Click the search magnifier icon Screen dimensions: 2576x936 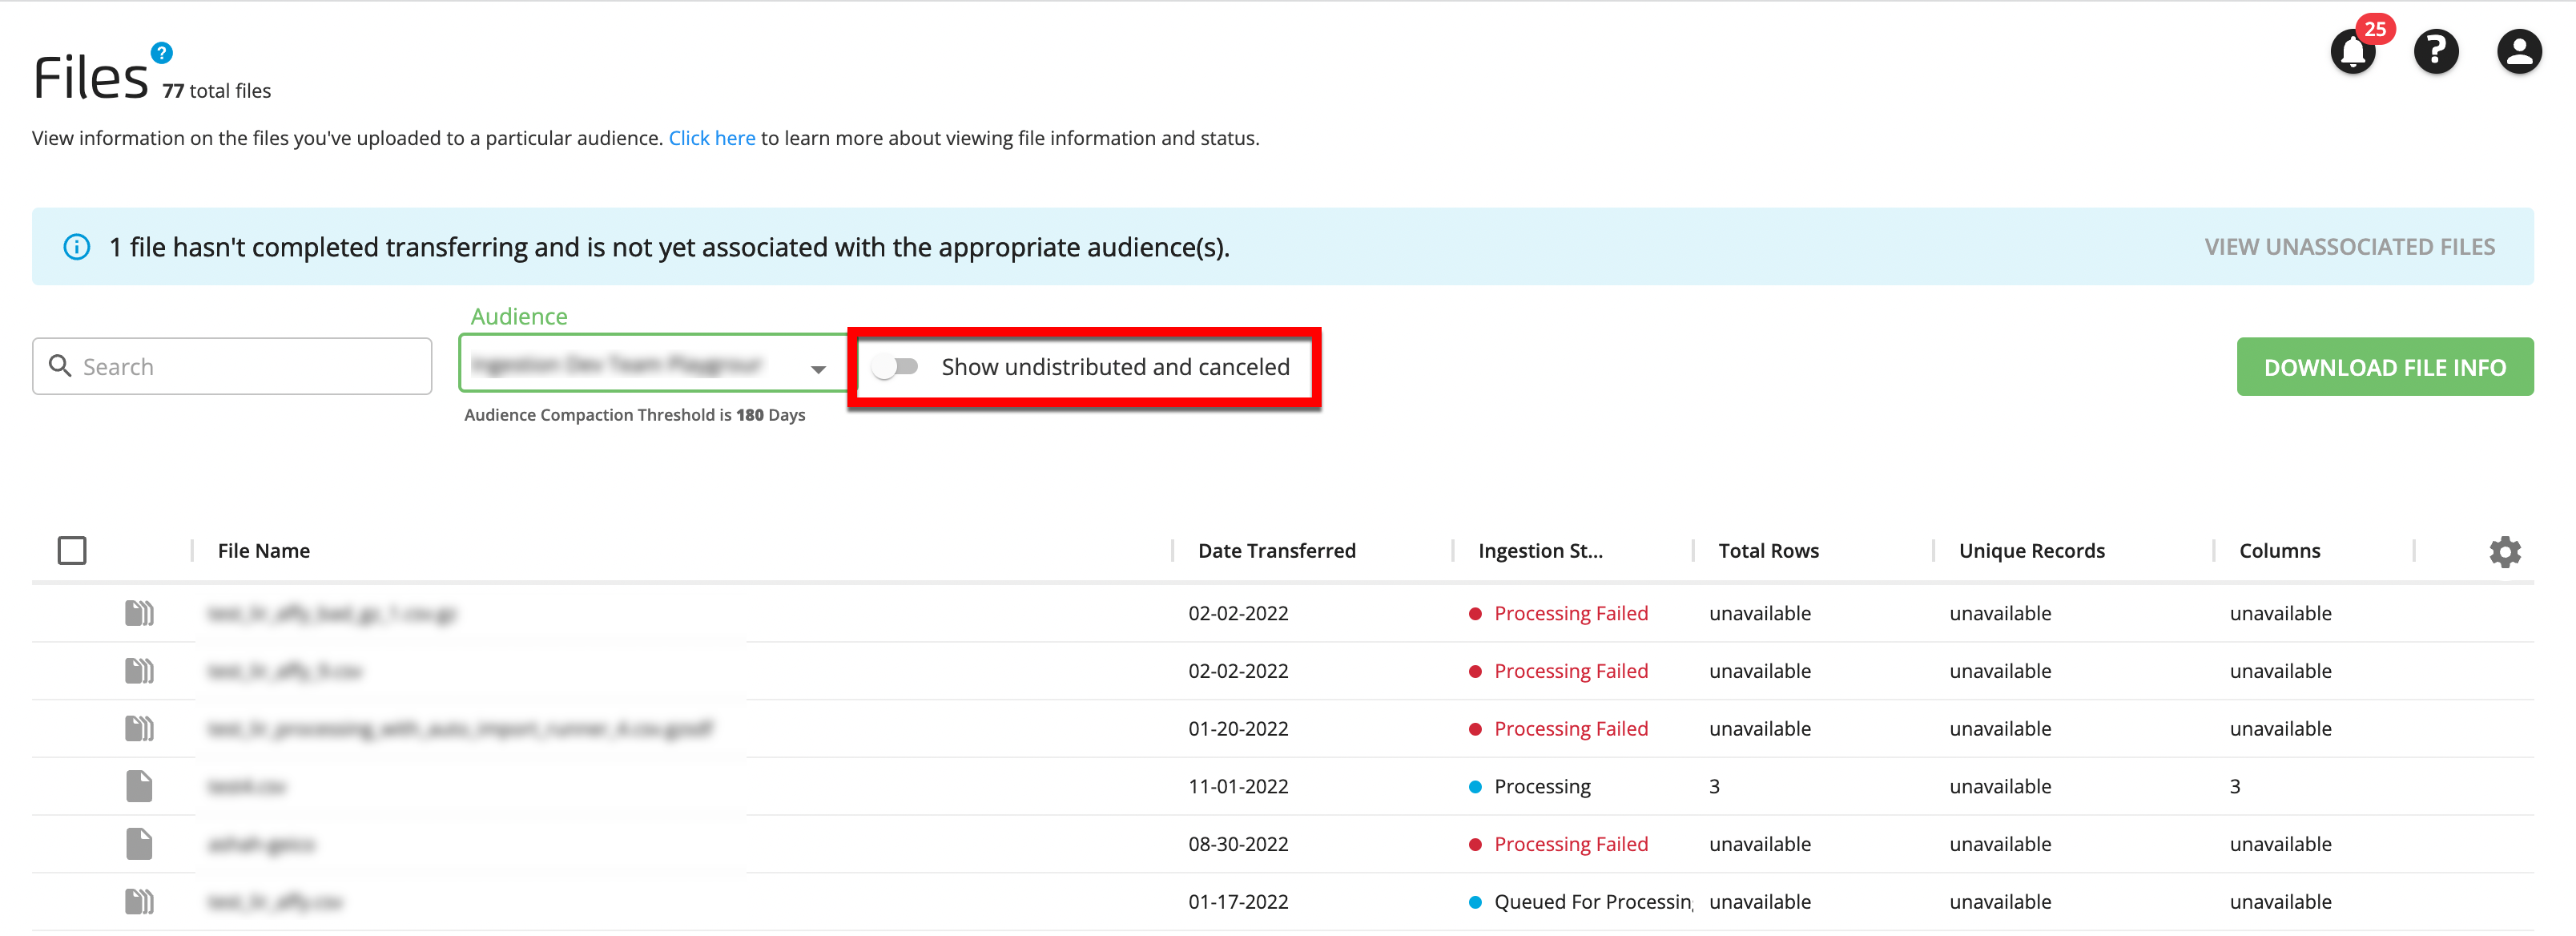point(60,366)
